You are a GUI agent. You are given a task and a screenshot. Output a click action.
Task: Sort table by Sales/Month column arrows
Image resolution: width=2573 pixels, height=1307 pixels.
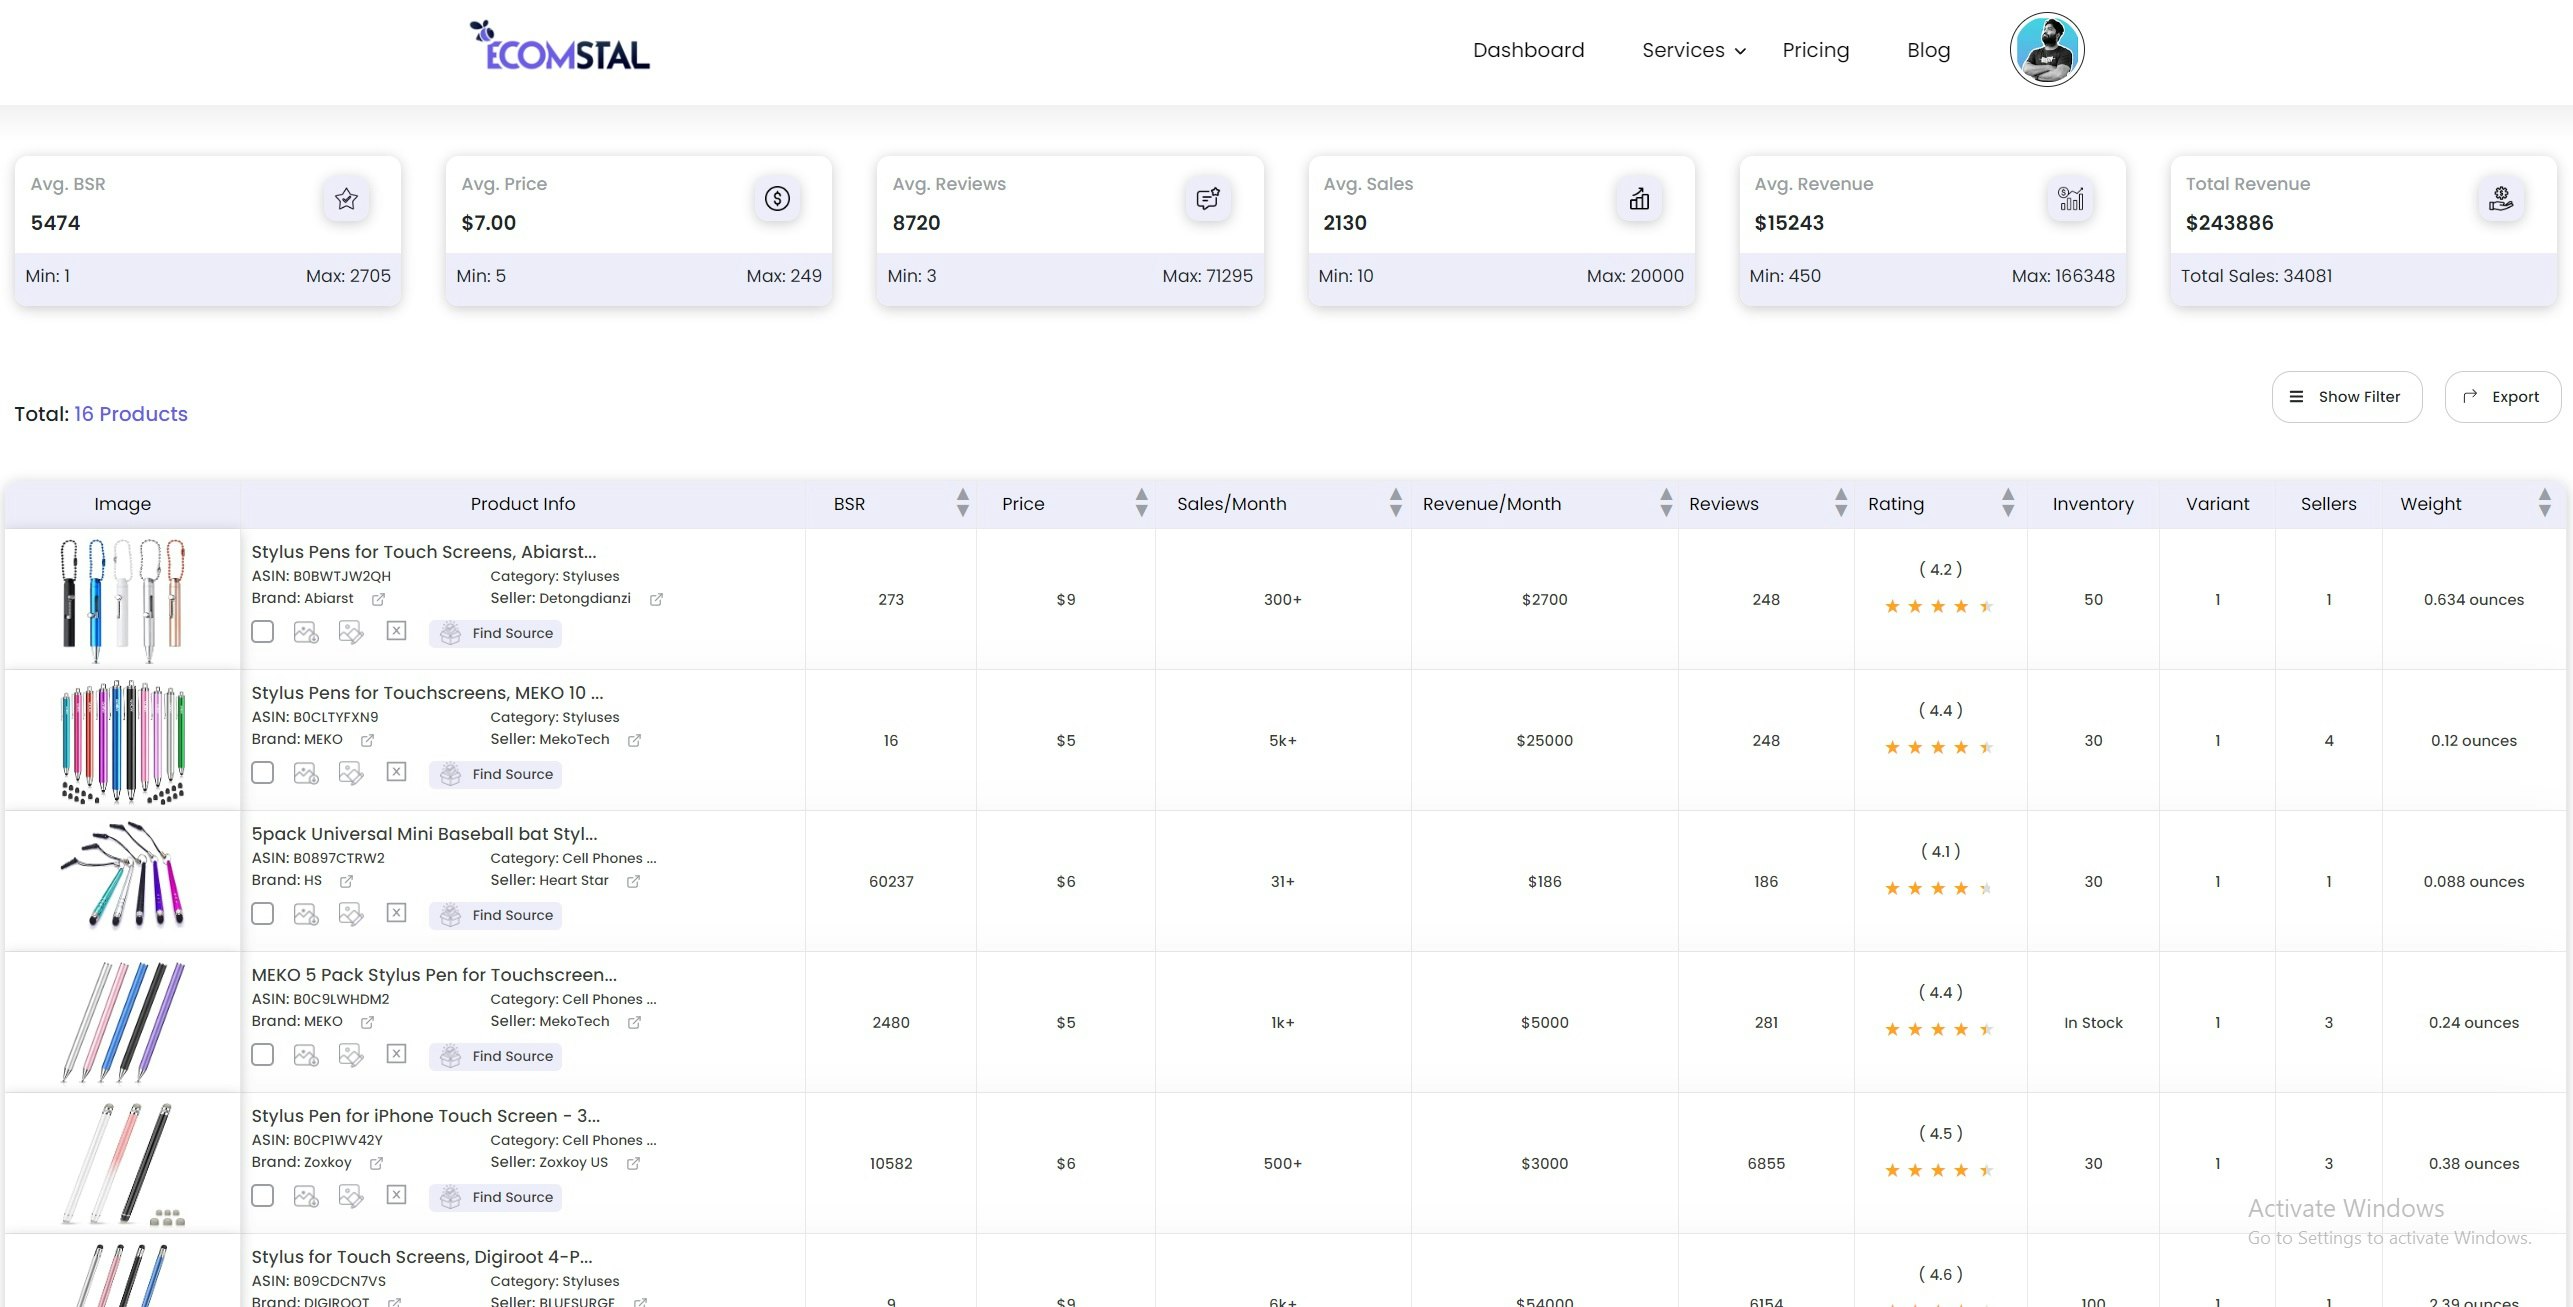[x=1395, y=503]
